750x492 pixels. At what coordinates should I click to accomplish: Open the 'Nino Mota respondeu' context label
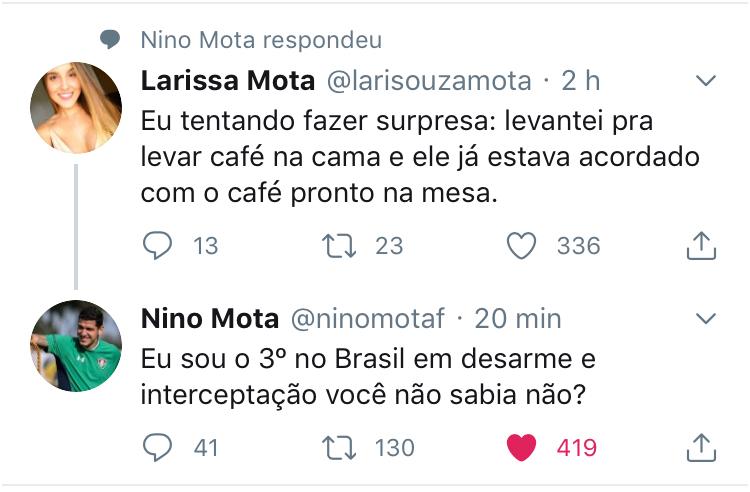click(x=261, y=40)
